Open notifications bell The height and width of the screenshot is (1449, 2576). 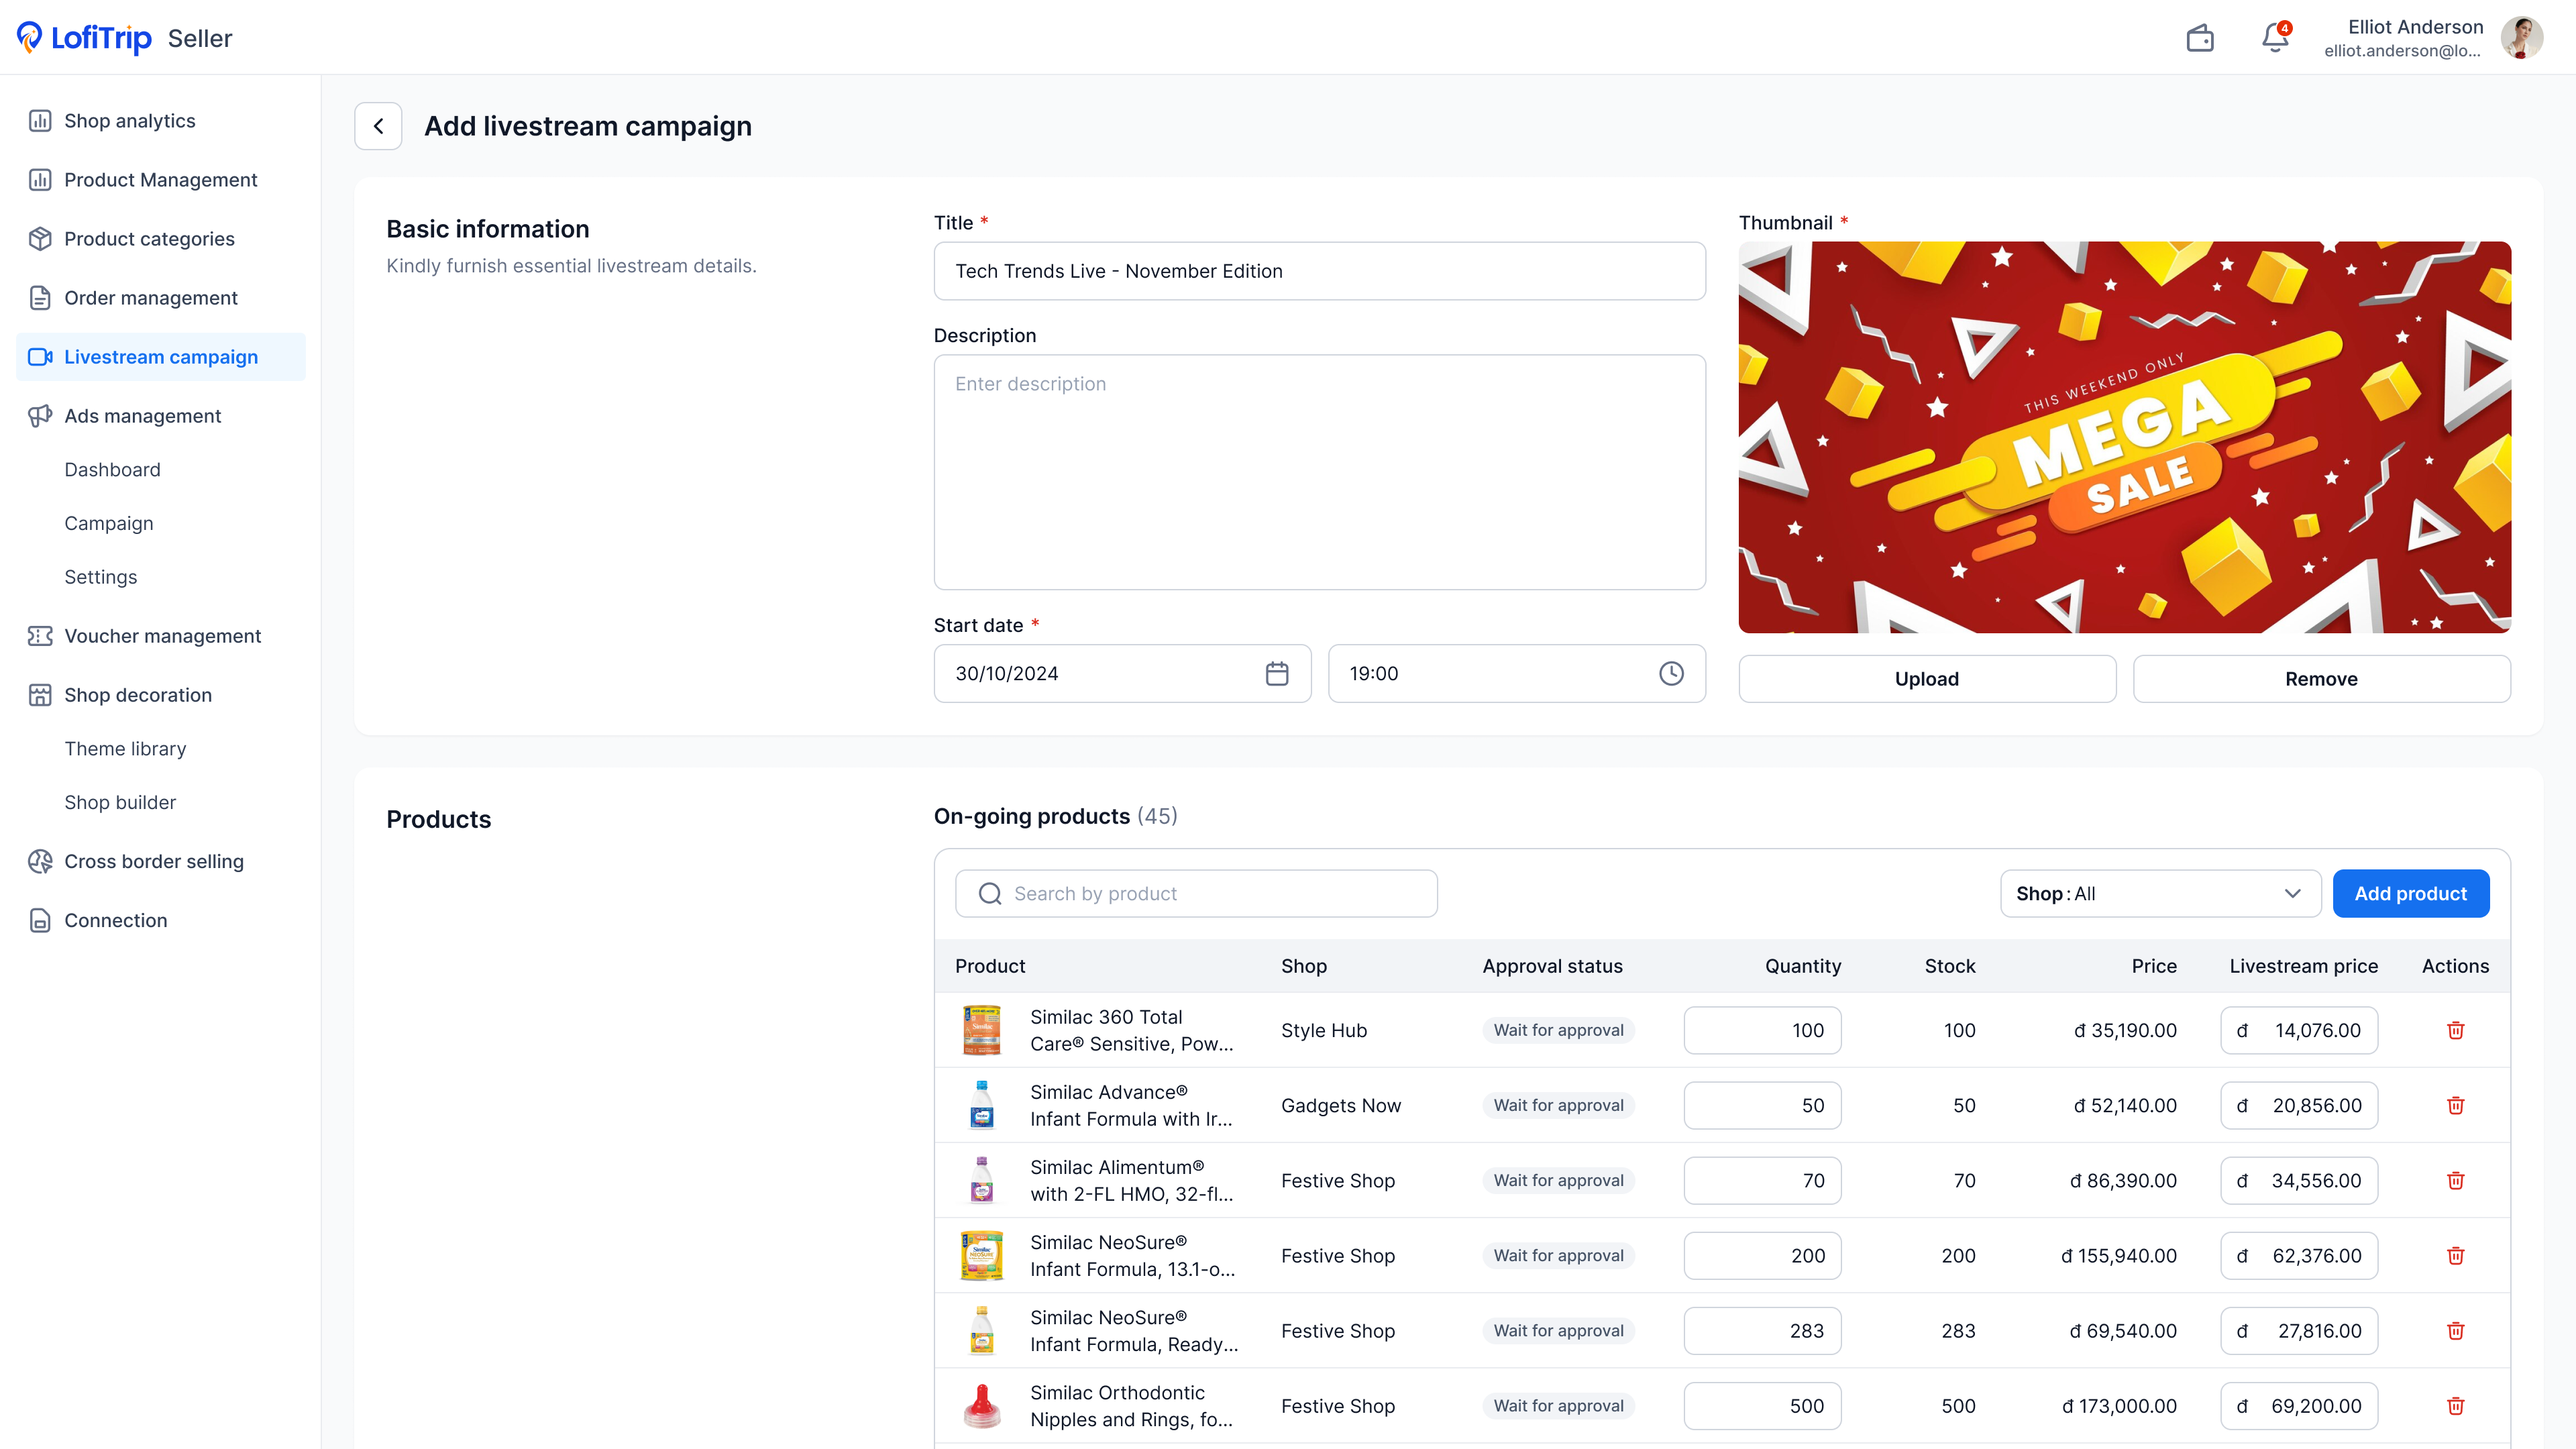point(2275,38)
